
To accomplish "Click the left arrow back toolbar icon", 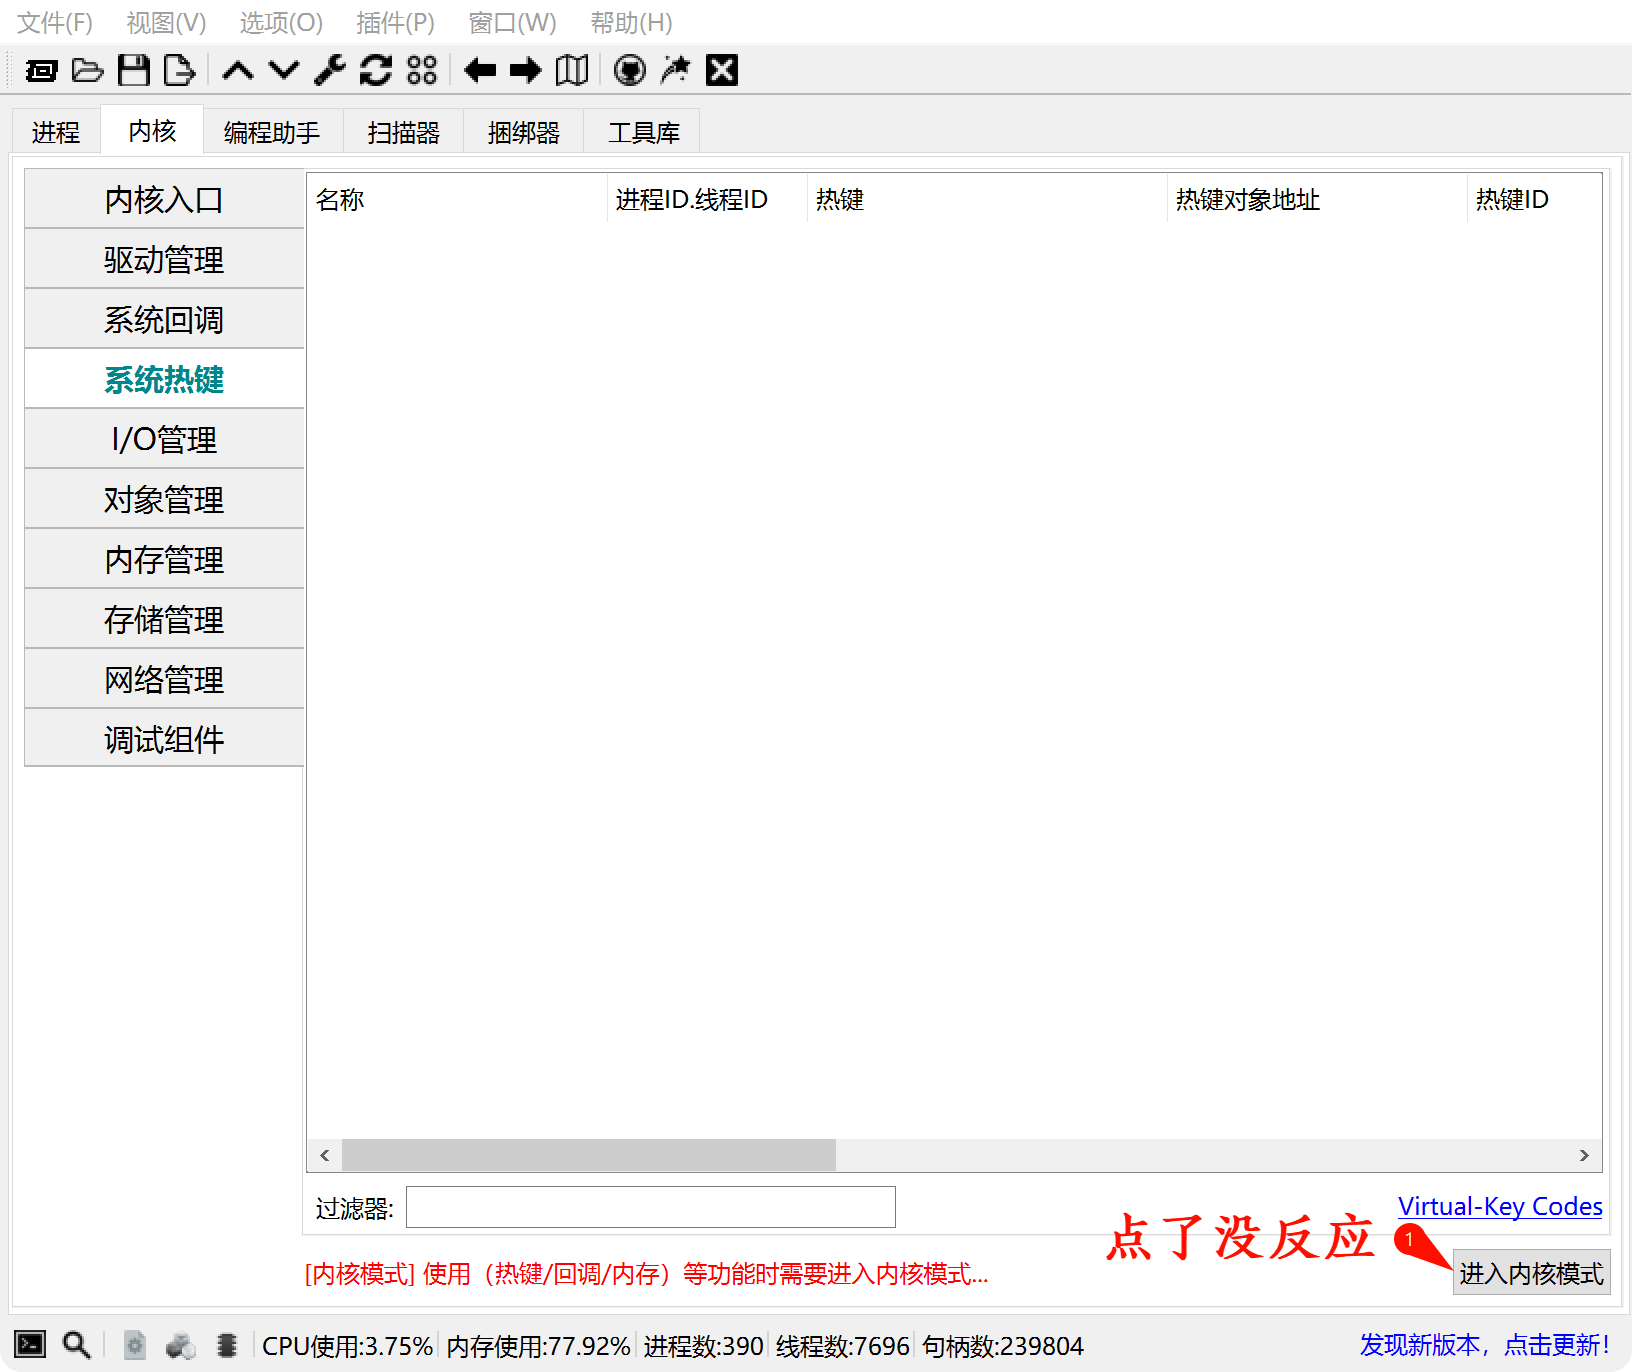I will [480, 70].
